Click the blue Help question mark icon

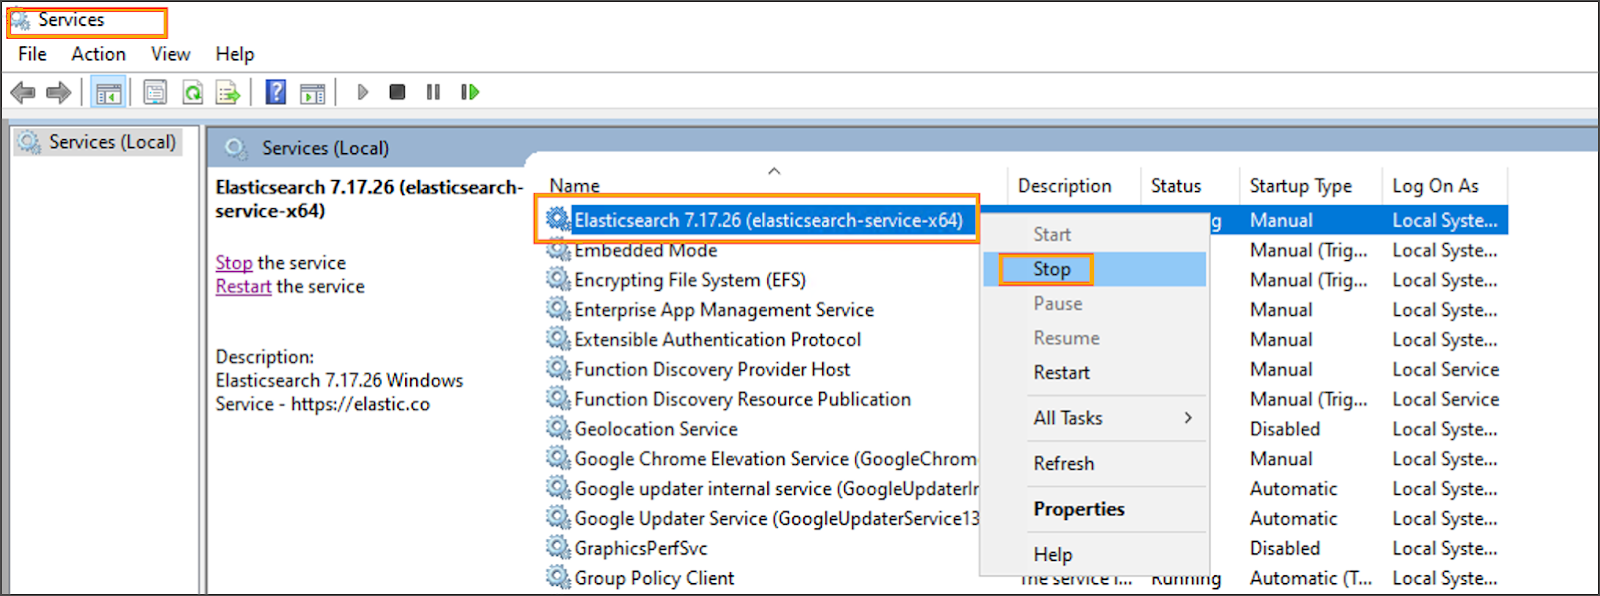pos(276,93)
